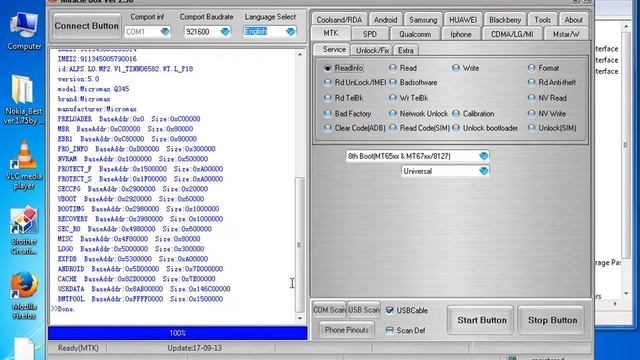Expand the Comport inf COM1 dropdown
This screenshot has height=360, width=640.
click(165, 31)
